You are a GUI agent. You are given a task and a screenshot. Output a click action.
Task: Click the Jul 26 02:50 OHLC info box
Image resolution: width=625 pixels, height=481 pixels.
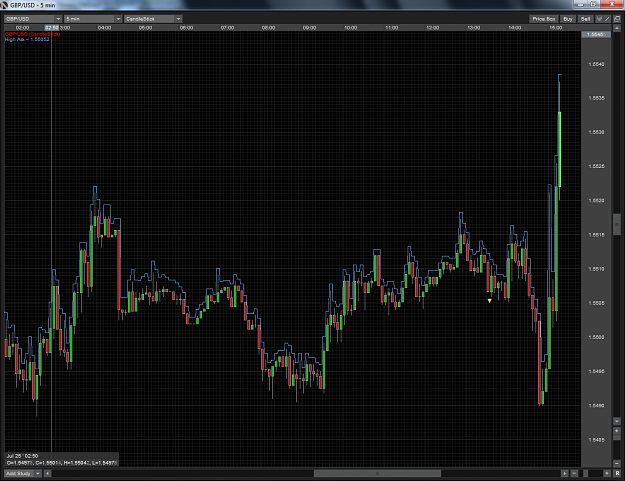(x=62, y=459)
